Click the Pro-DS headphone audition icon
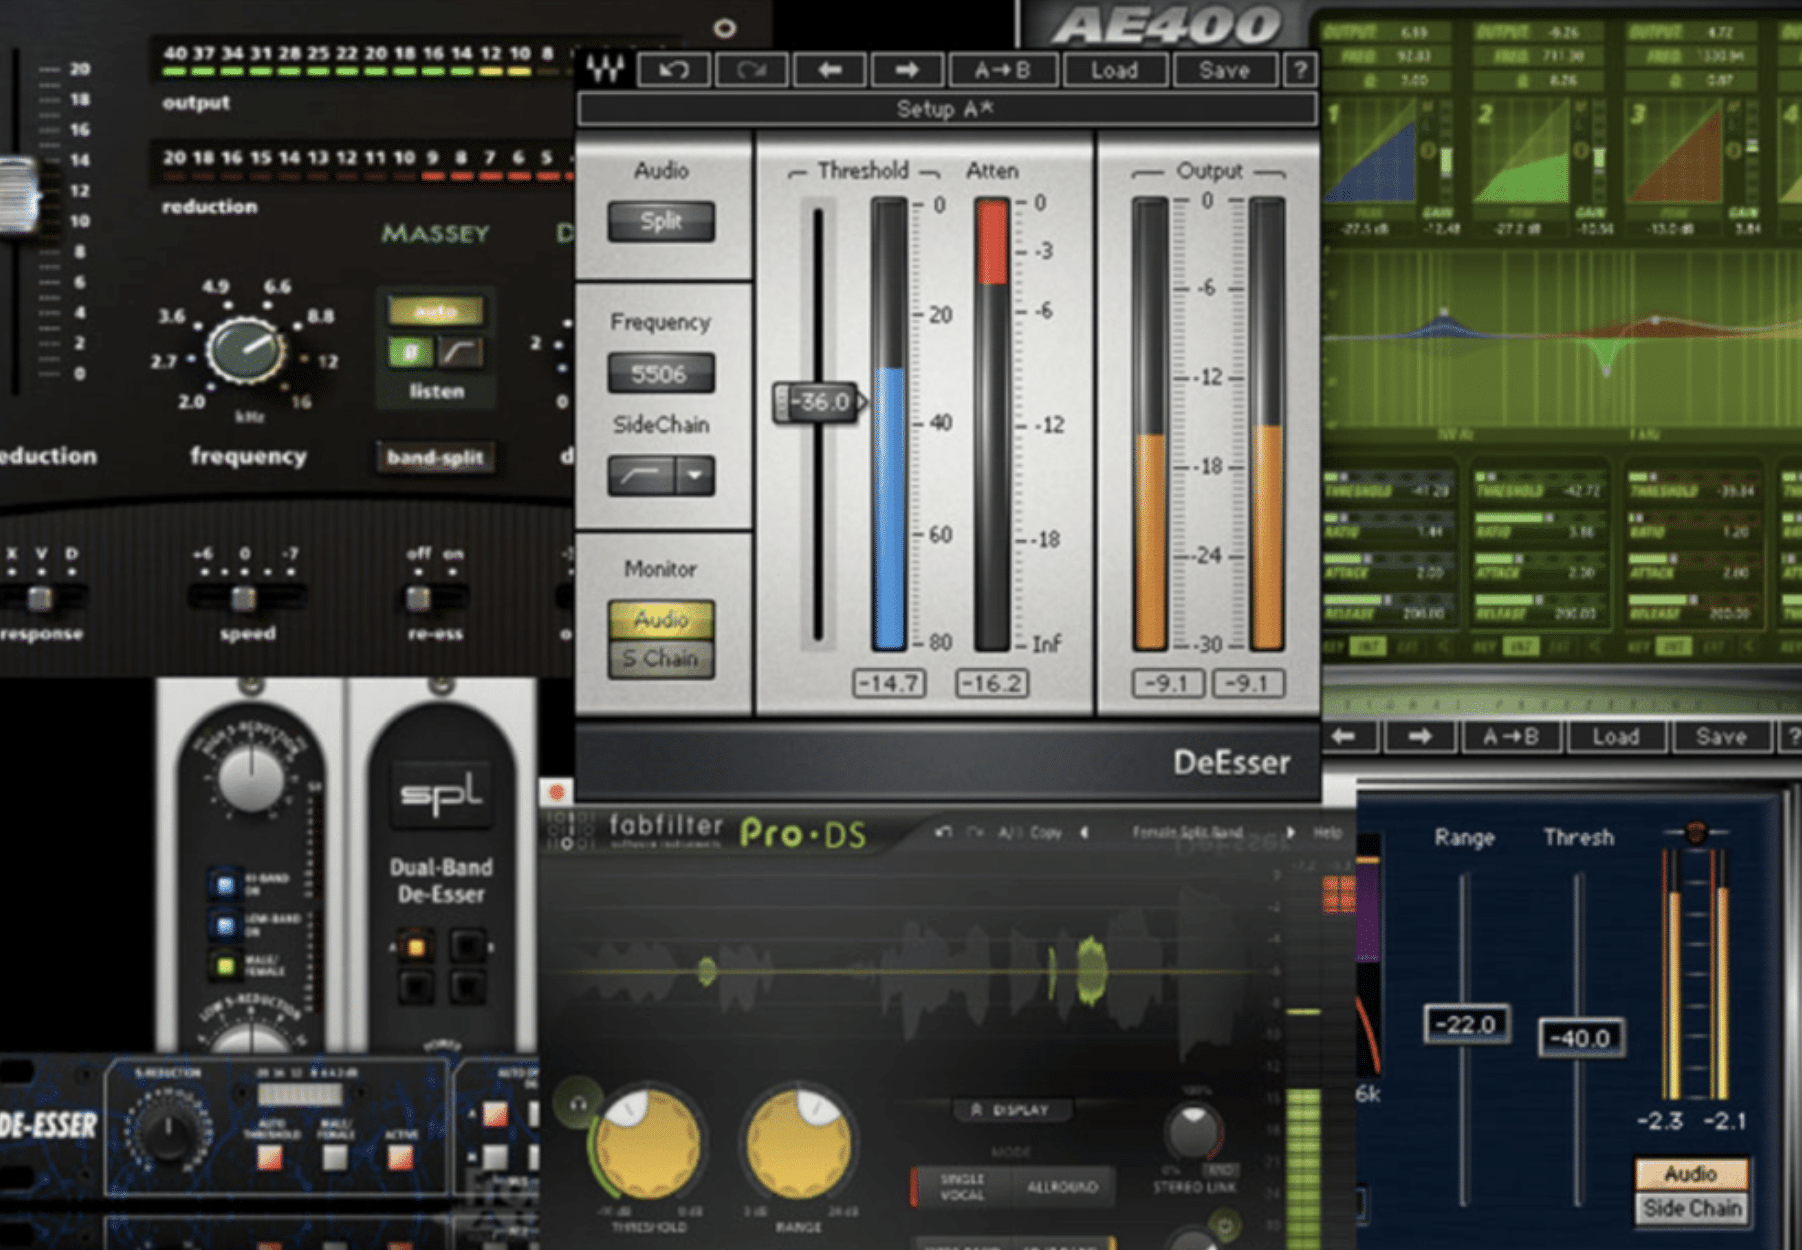The width and height of the screenshot is (1802, 1250). (x=578, y=1105)
